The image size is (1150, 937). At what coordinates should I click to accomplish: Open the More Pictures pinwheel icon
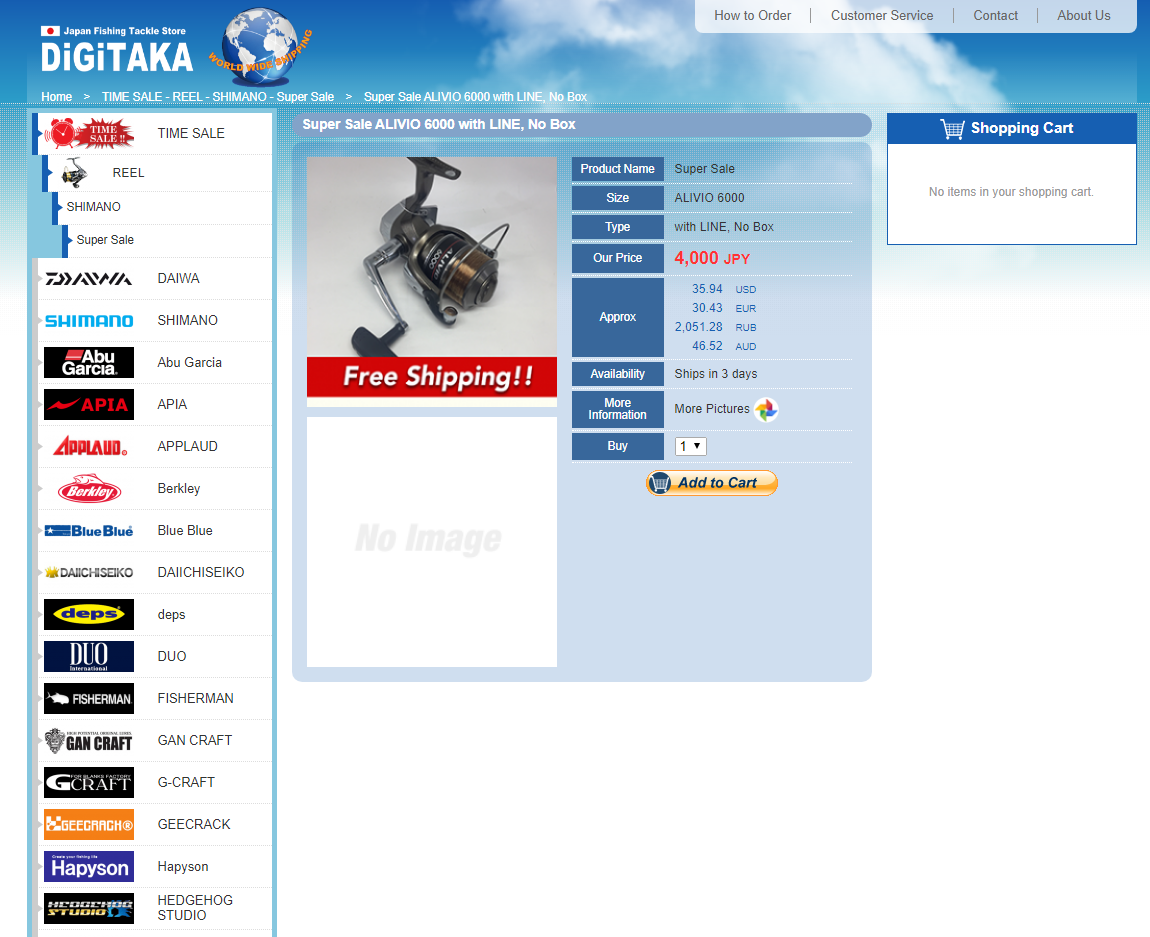(766, 410)
